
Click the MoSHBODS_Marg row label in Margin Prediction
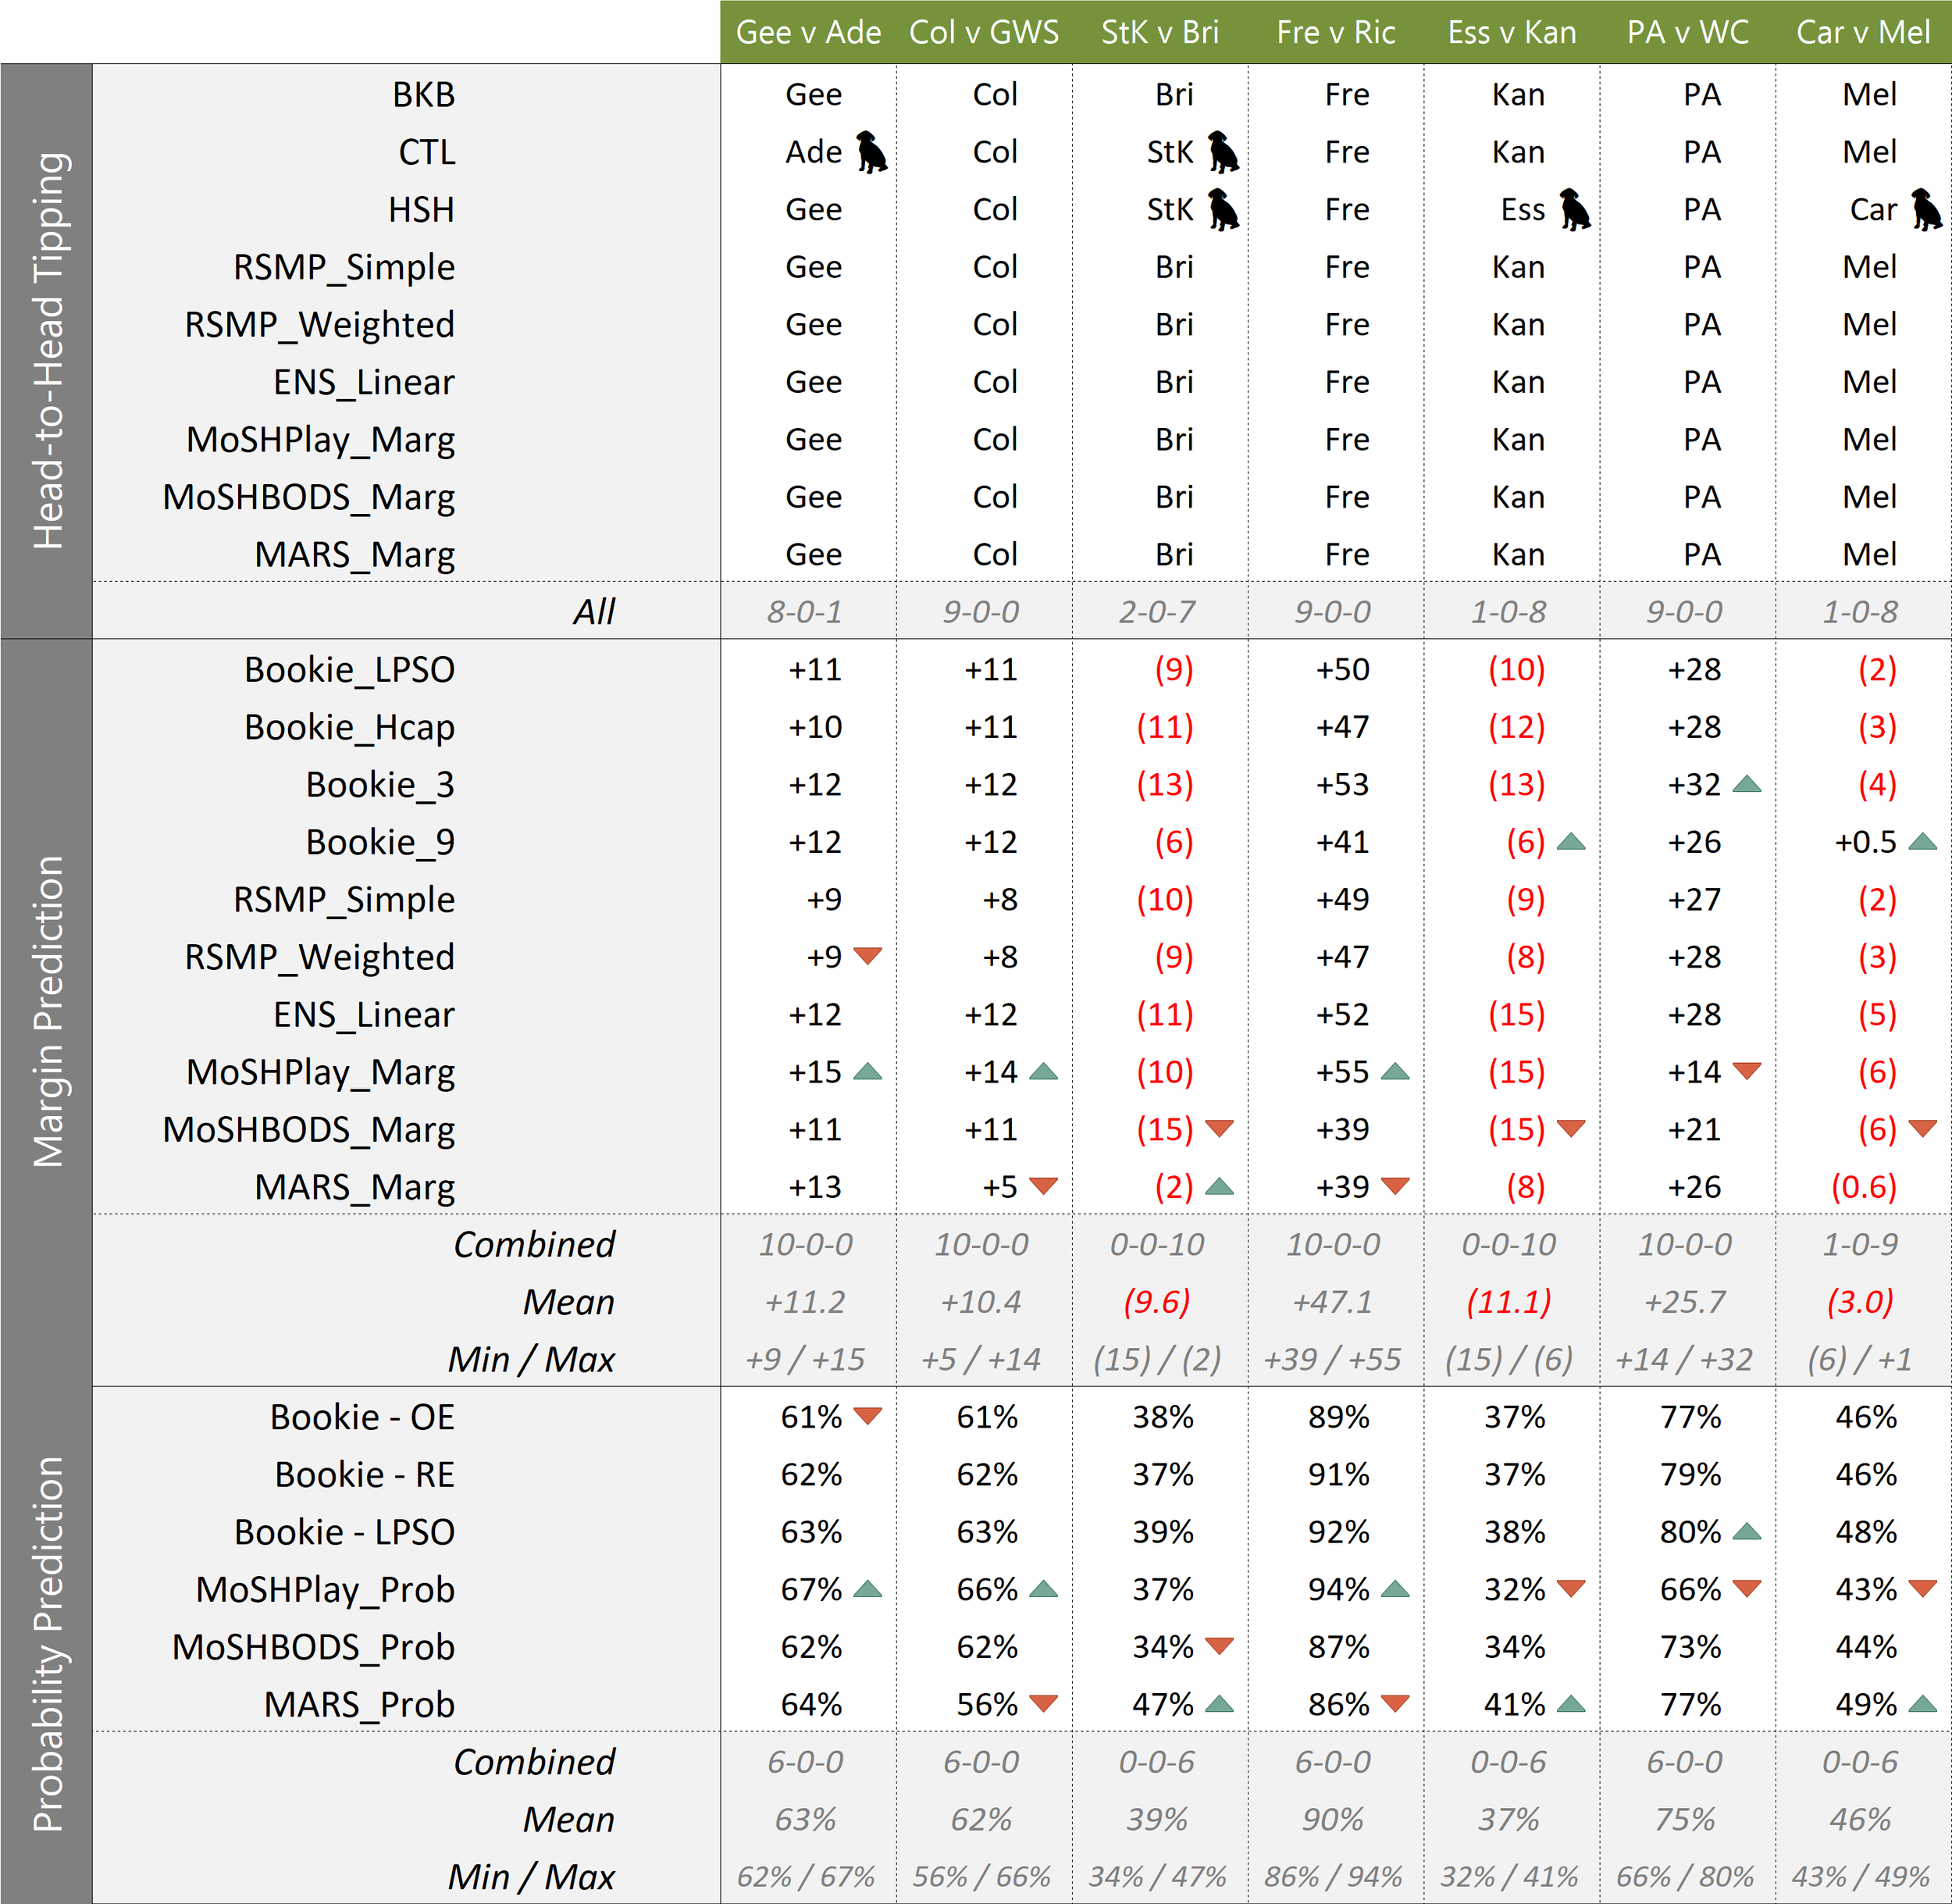pos(309,1130)
